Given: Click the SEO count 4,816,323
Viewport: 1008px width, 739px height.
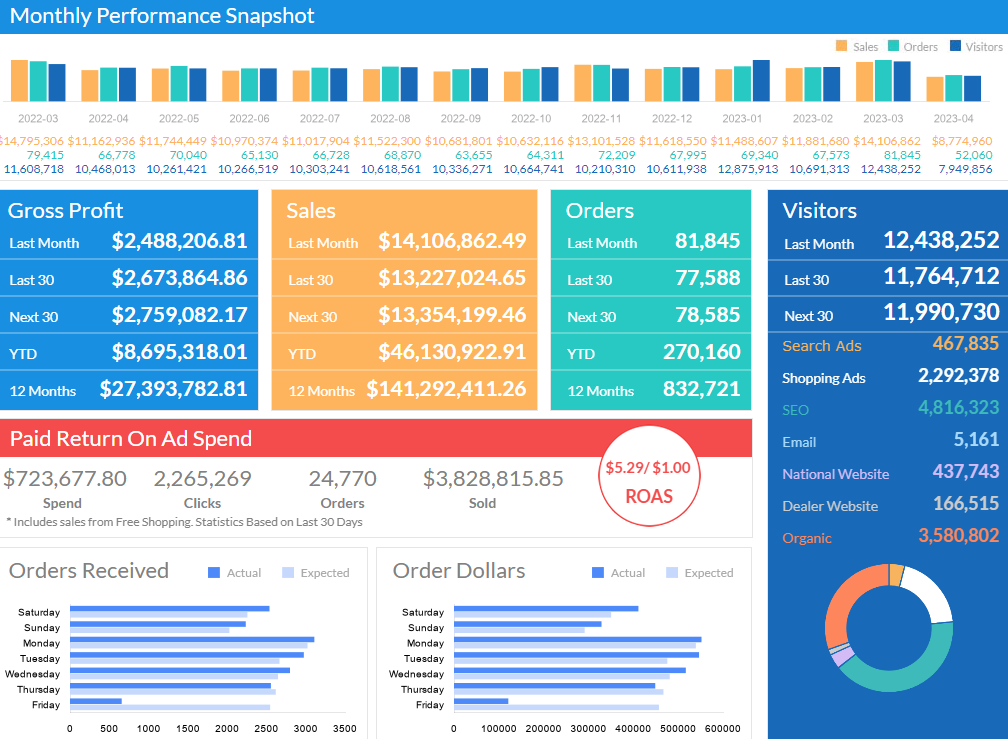Looking at the screenshot, I should coord(958,407).
